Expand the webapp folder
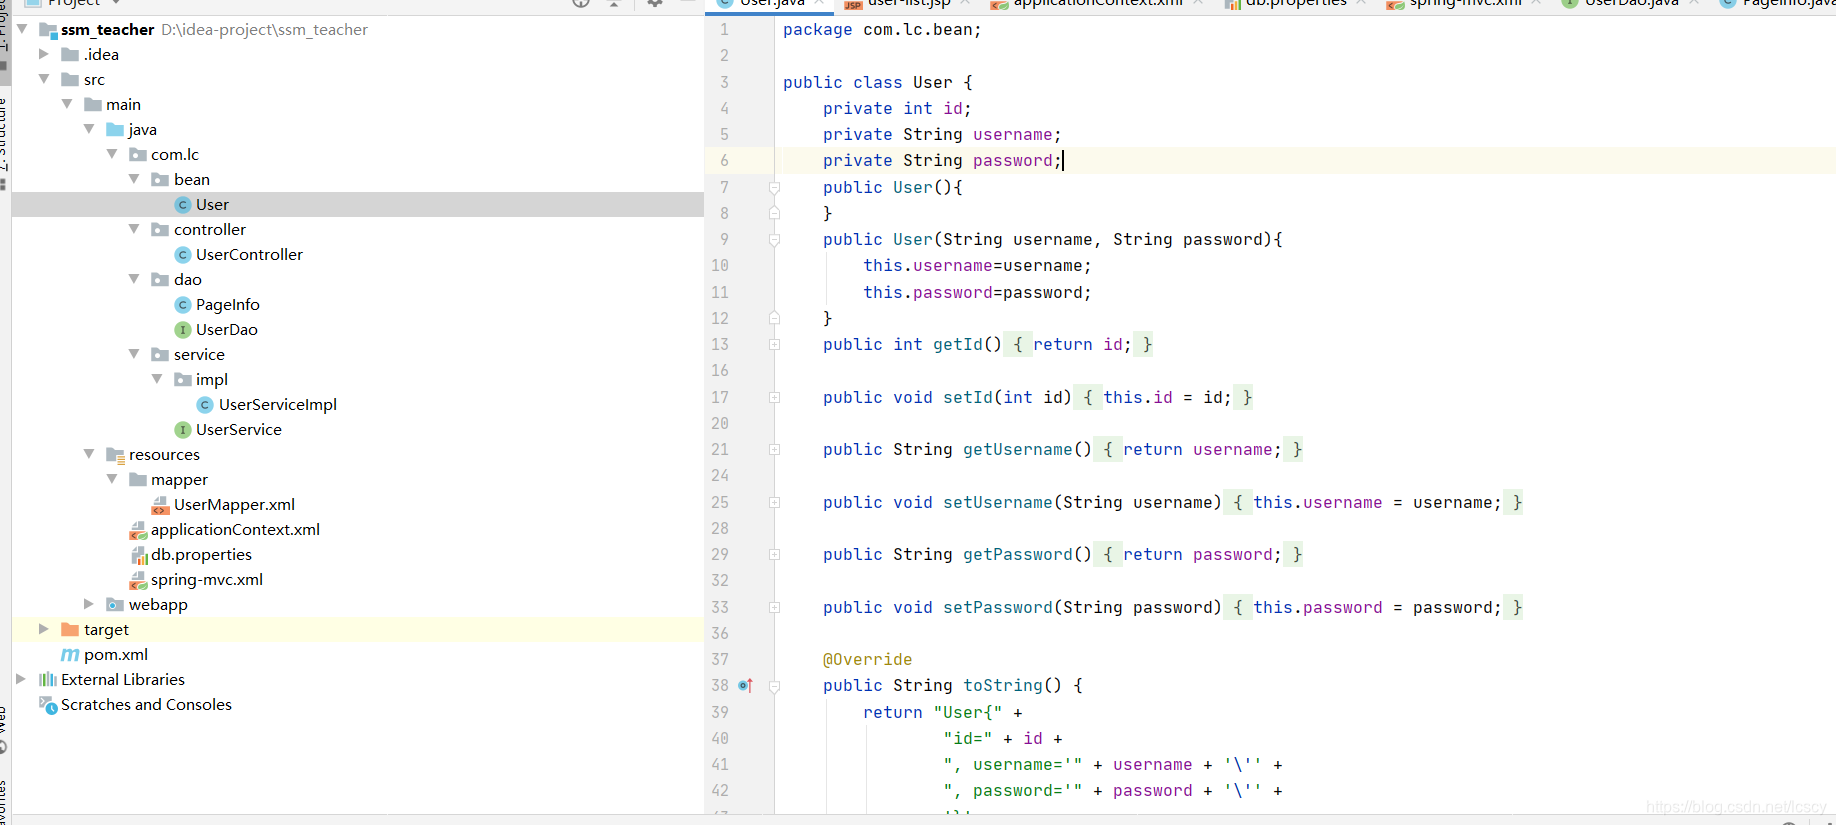This screenshot has width=1836, height=825. click(x=88, y=604)
